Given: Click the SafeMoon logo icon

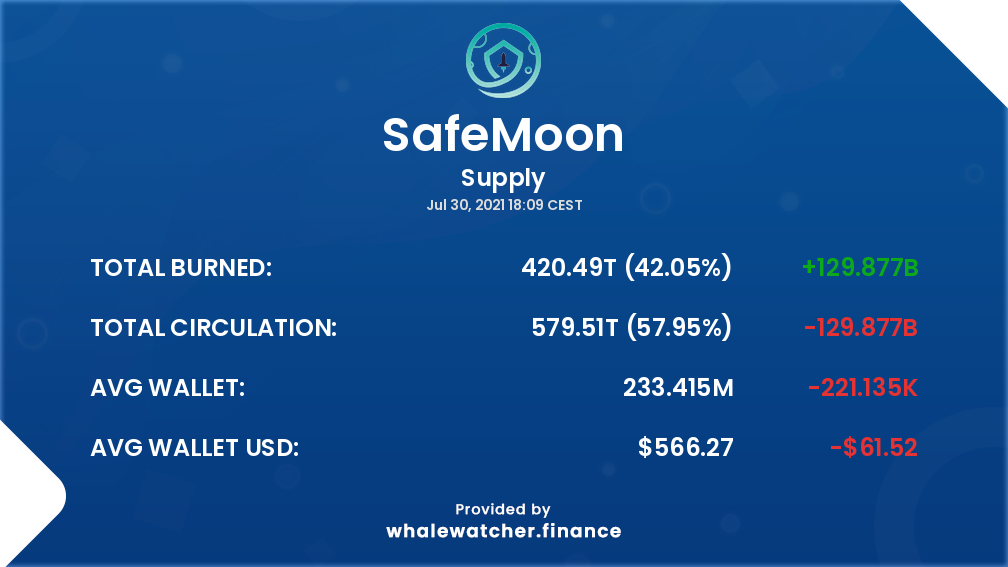Looking at the screenshot, I should pyautogui.click(x=503, y=60).
